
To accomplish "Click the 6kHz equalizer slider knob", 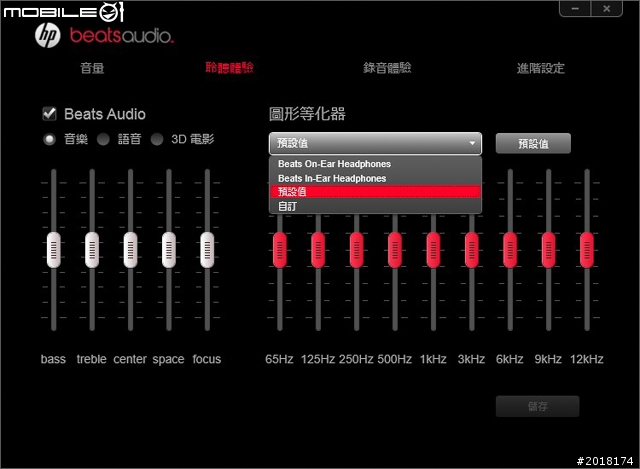I will click(x=510, y=250).
